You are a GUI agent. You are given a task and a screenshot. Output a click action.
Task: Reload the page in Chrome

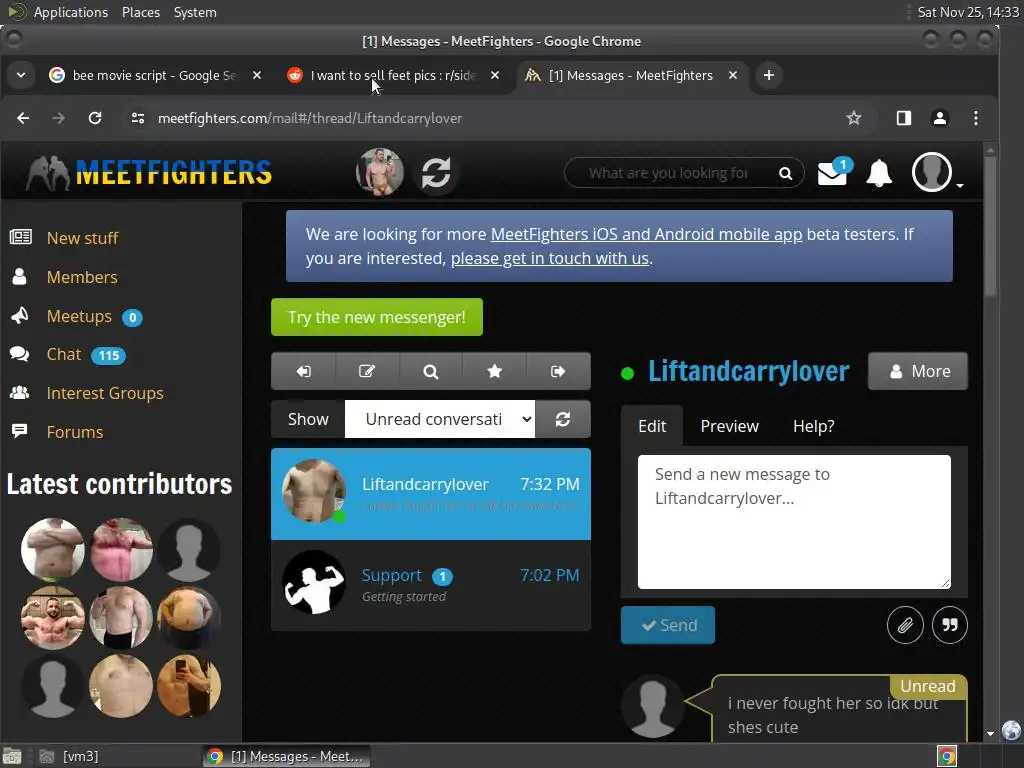[95, 118]
